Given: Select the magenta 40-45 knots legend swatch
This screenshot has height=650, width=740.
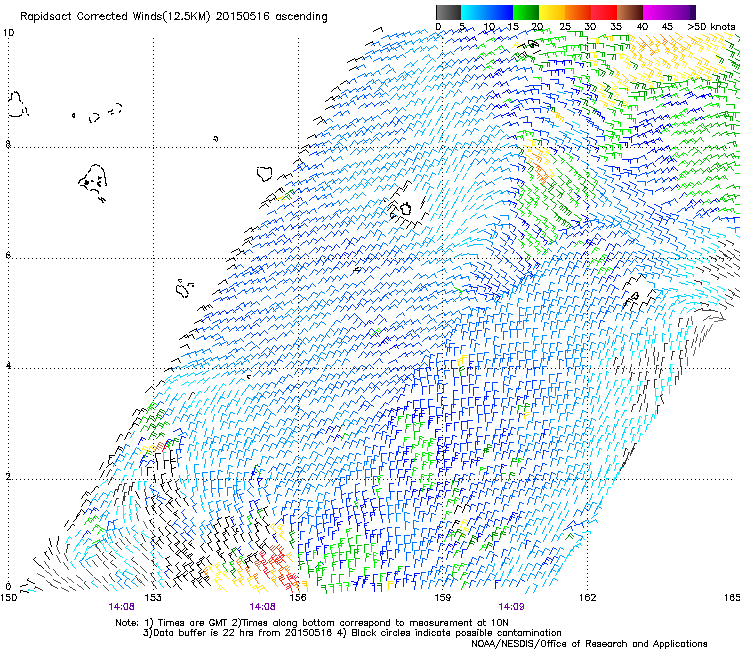Looking at the screenshot, I should 656,12.
